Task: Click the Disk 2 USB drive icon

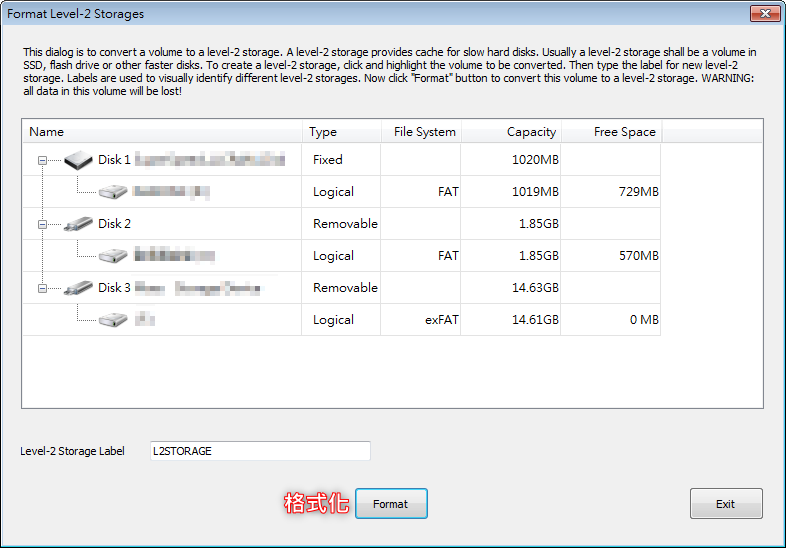Action: pos(78,224)
